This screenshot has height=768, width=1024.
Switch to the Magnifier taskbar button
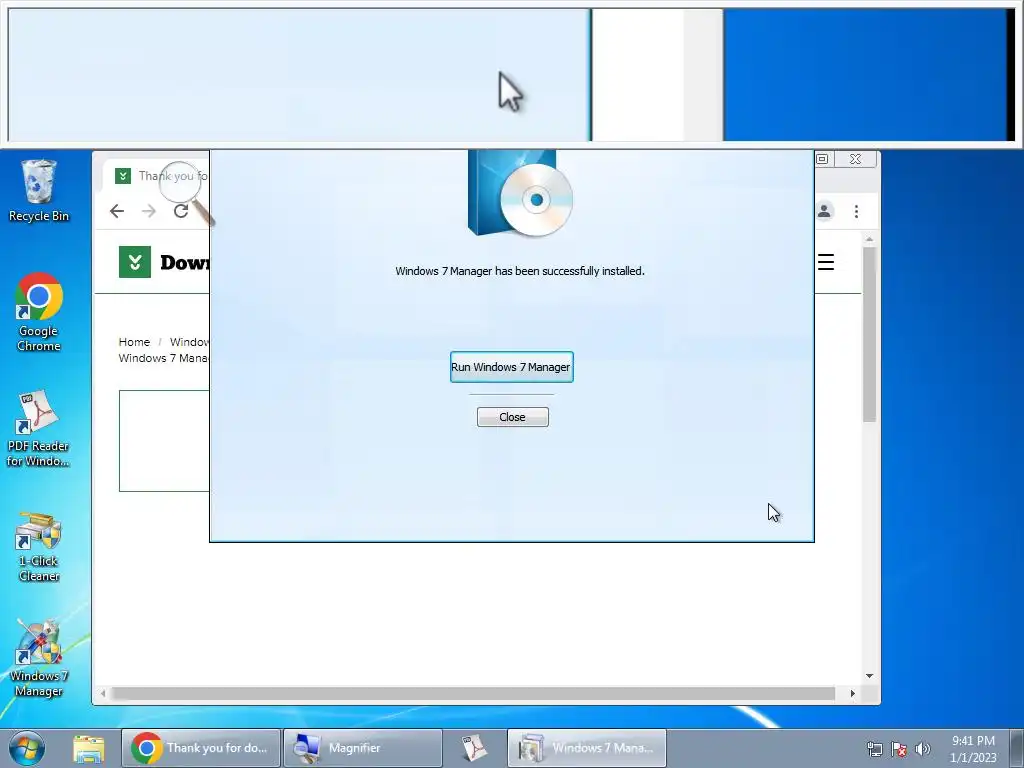[x=363, y=748]
